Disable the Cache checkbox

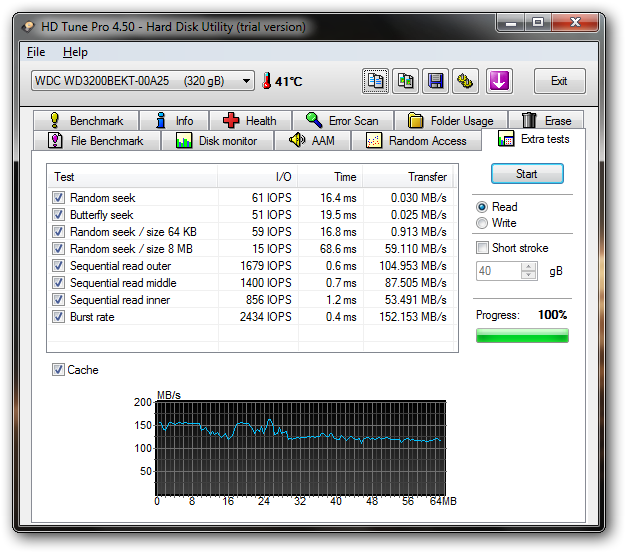coord(58,370)
